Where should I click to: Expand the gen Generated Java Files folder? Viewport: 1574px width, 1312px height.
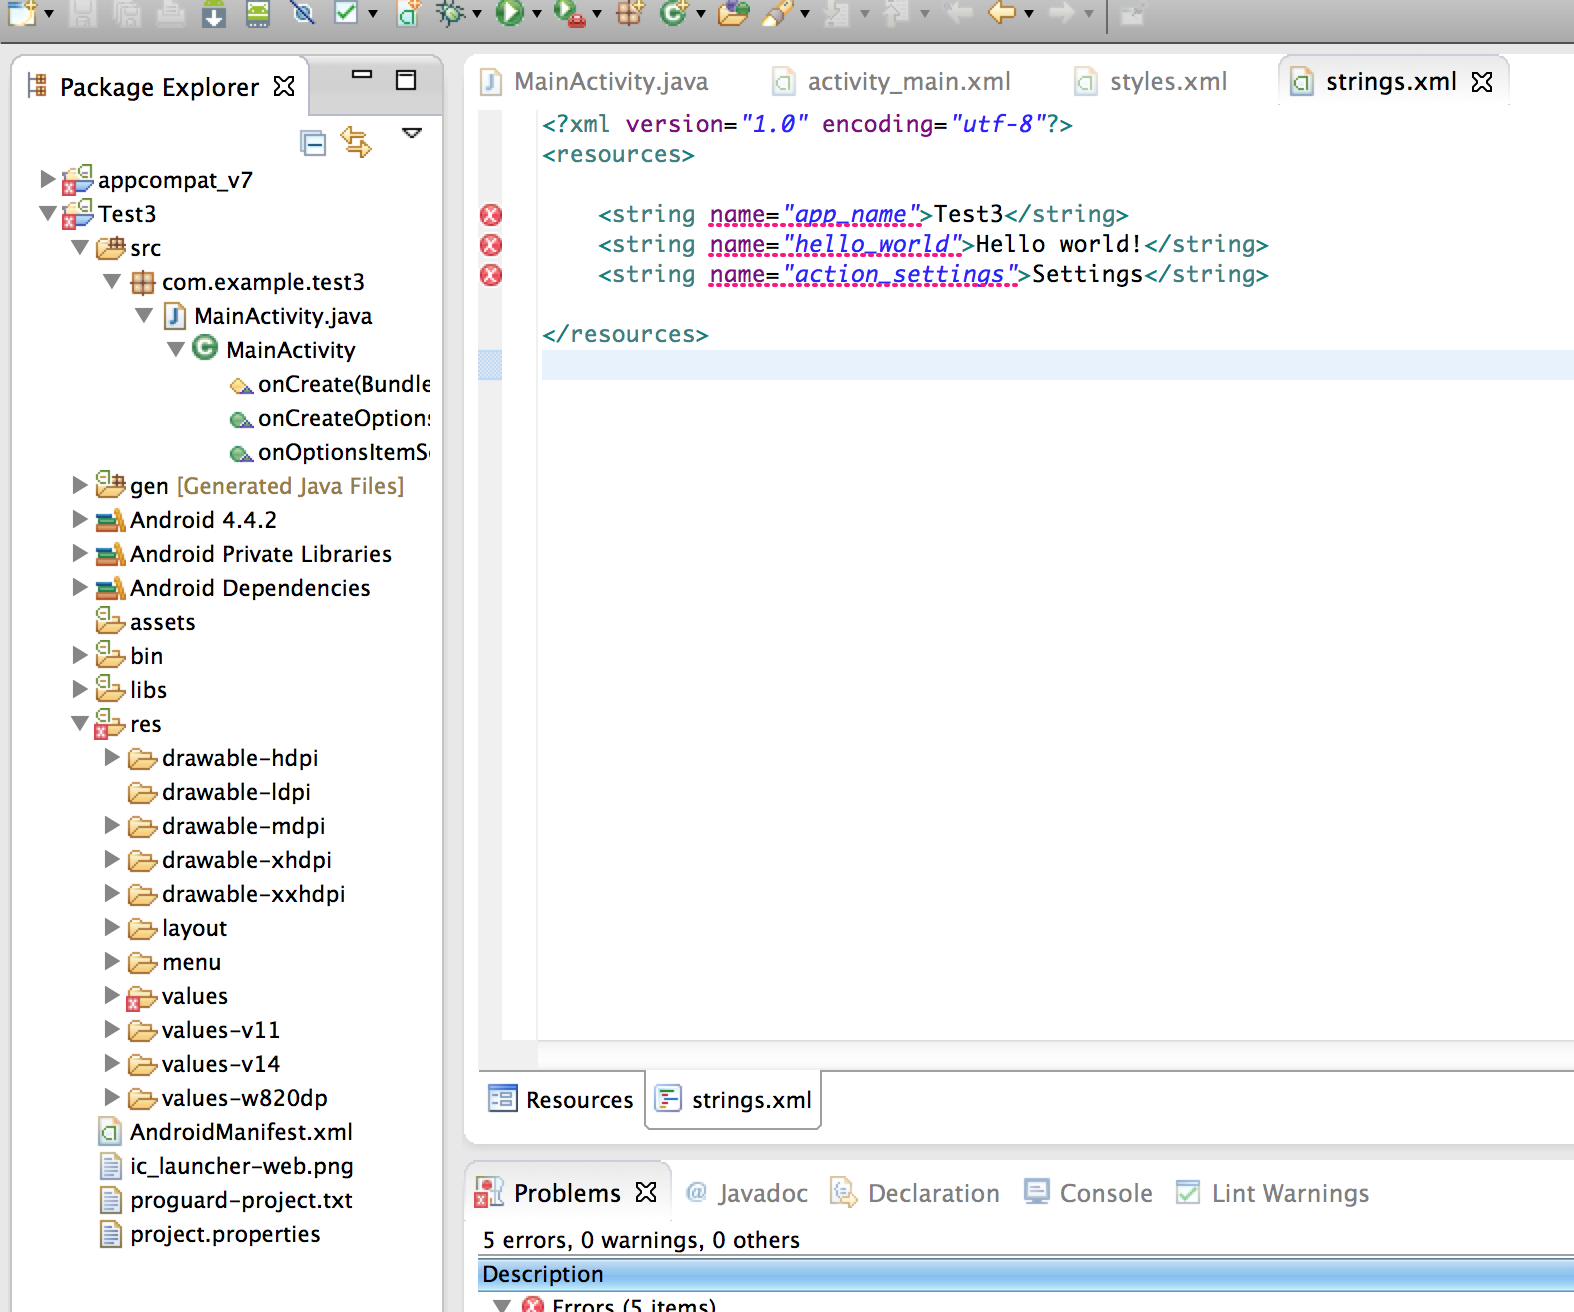coord(80,486)
